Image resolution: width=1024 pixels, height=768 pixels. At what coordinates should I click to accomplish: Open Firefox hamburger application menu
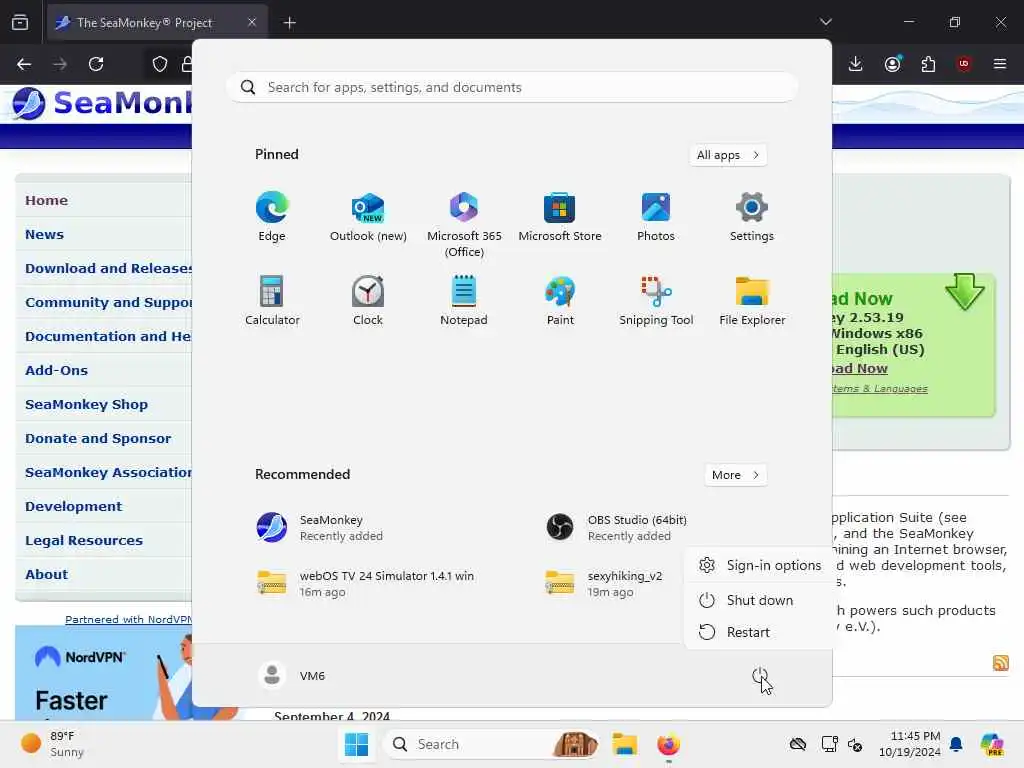[x=1000, y=64]
